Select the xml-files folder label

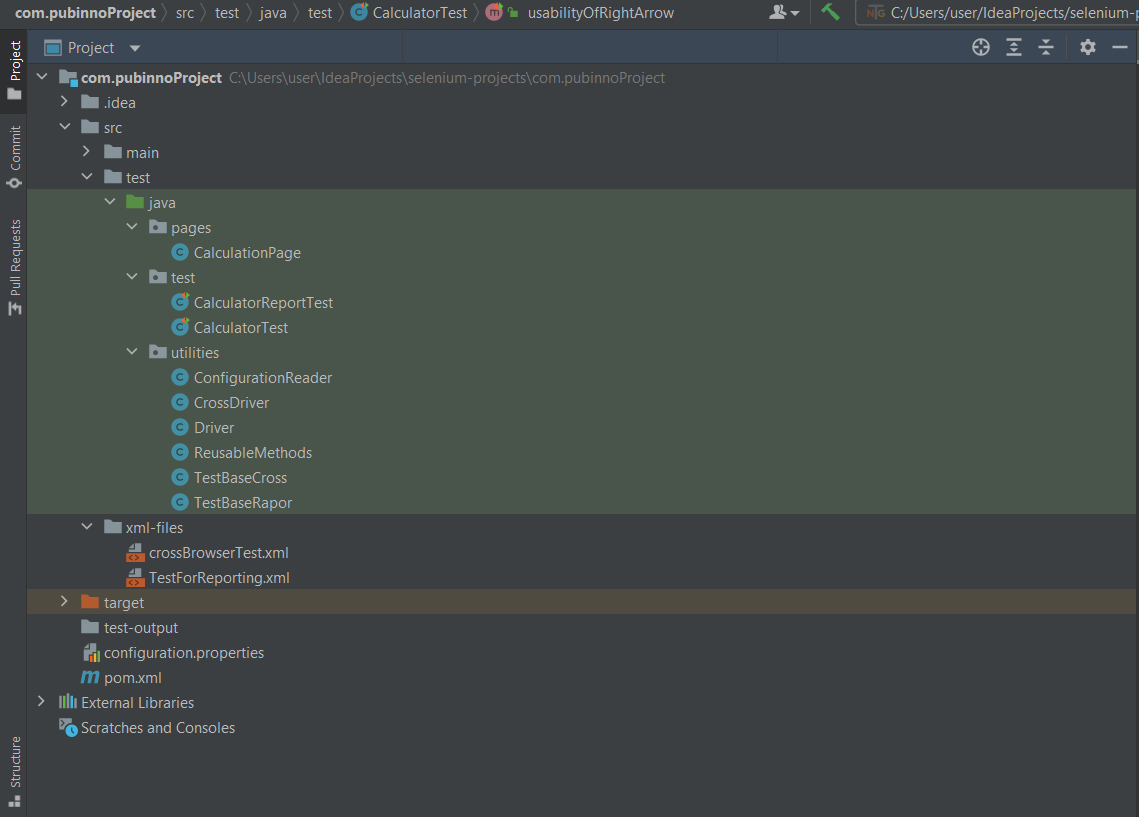click(x=155, y=528)
